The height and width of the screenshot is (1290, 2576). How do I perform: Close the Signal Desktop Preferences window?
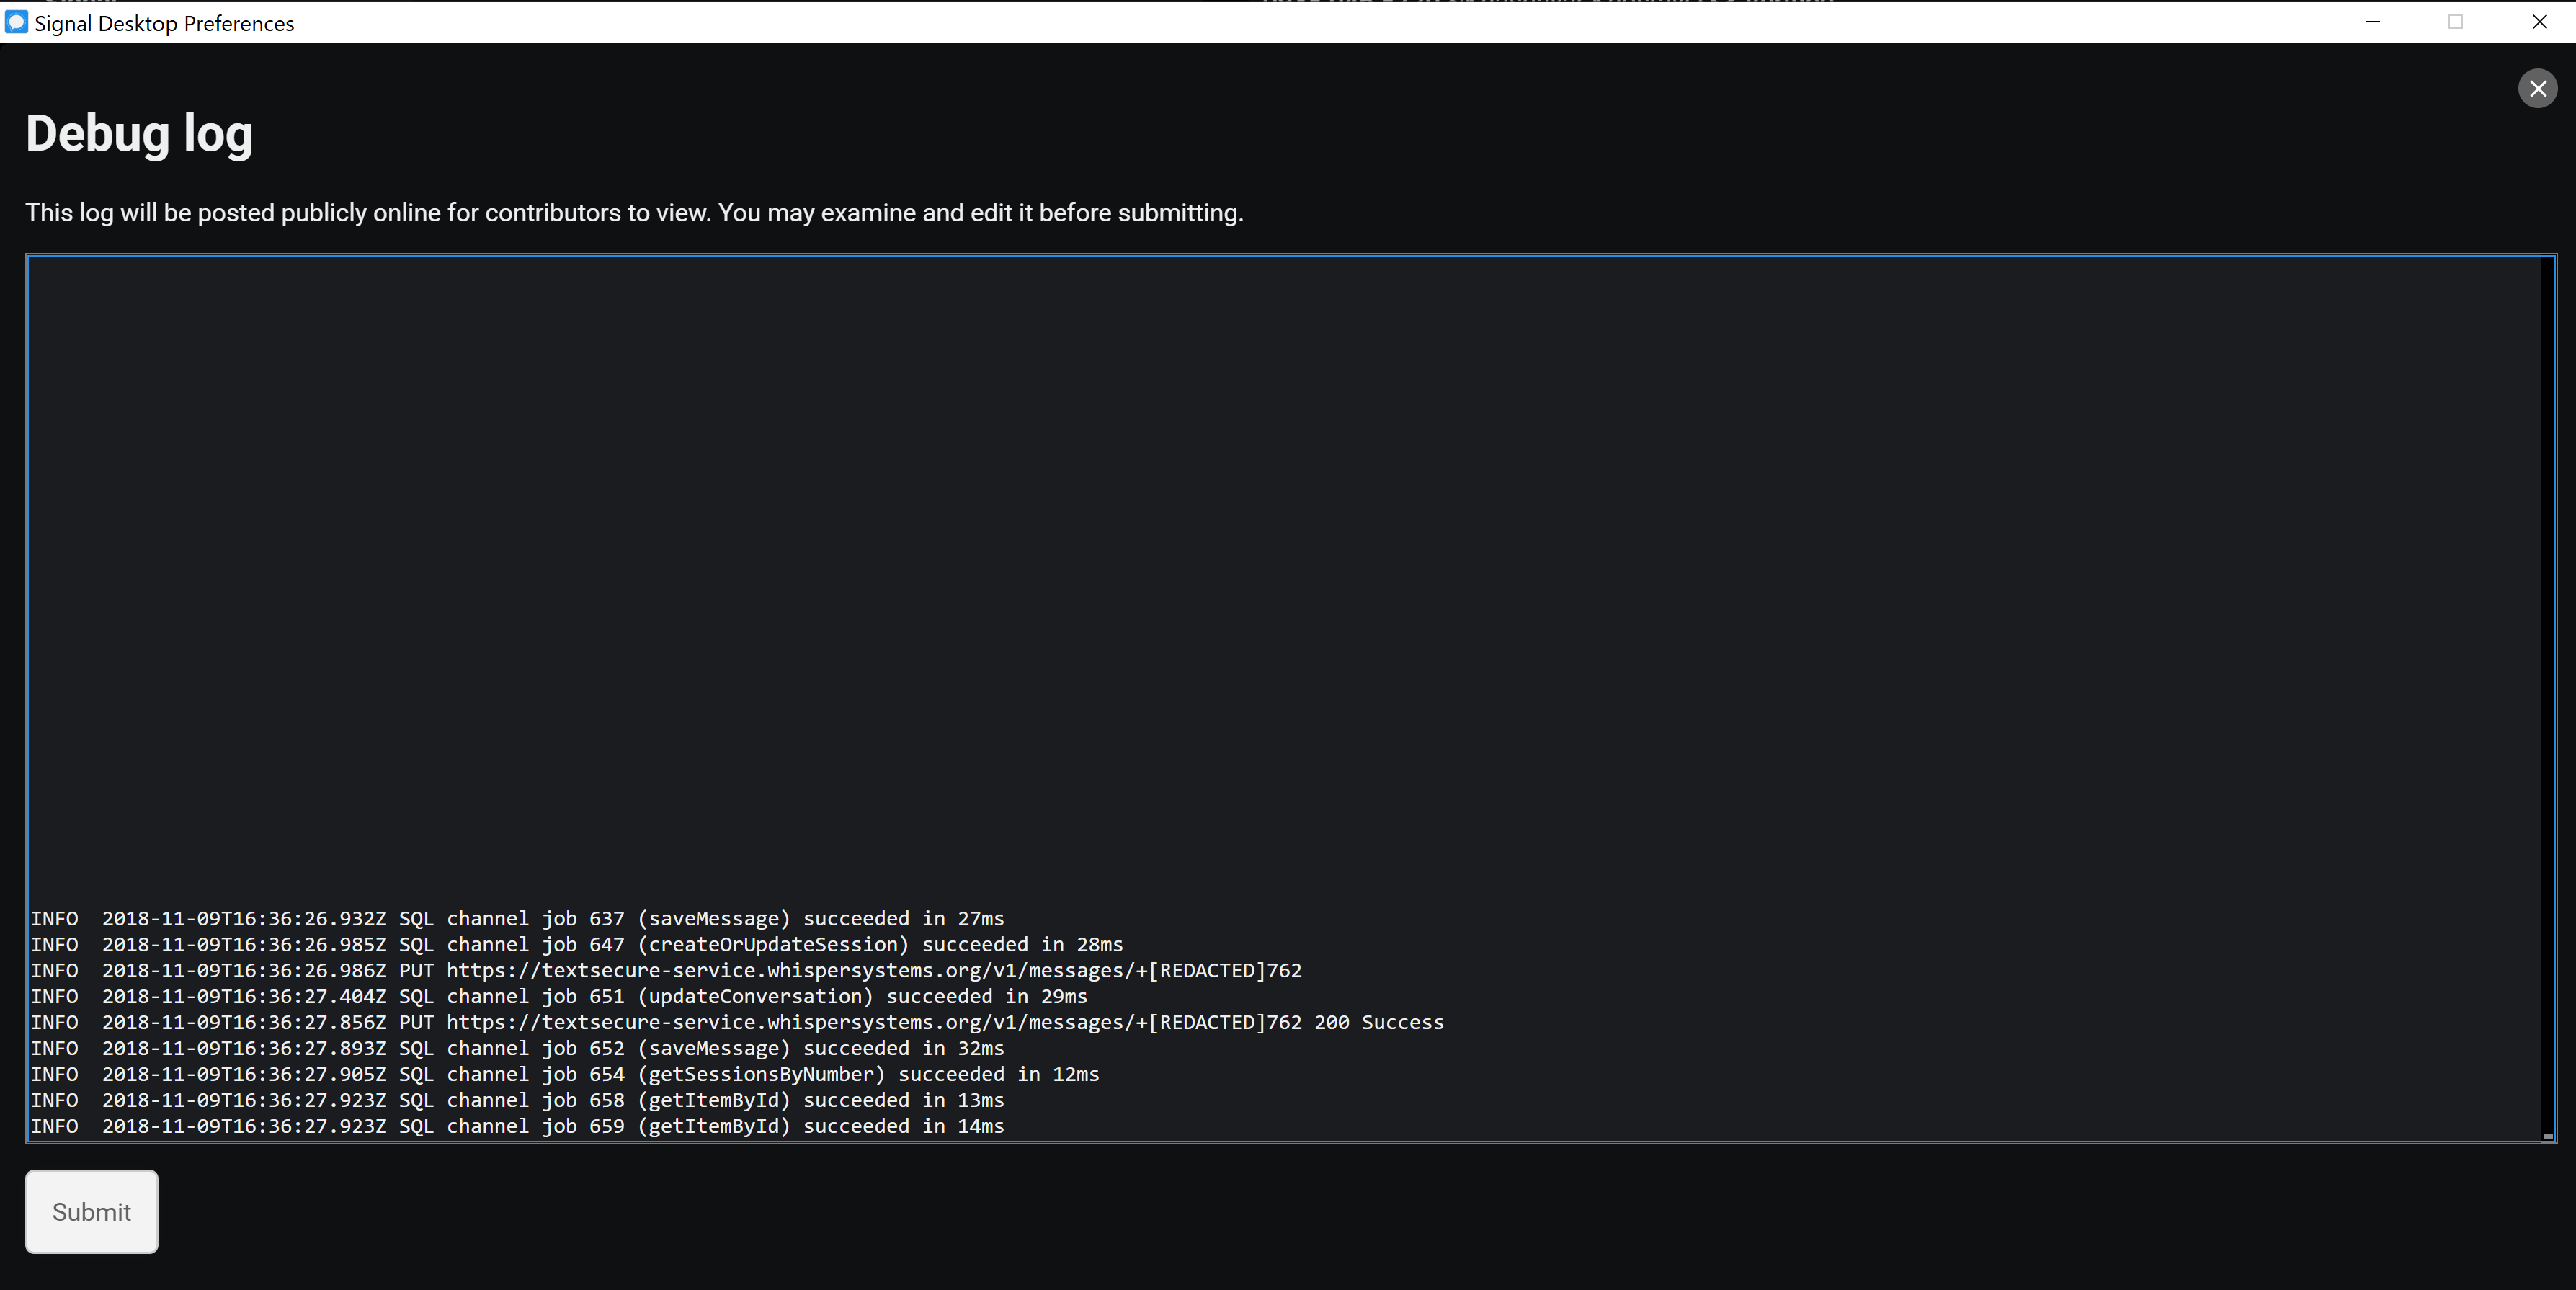pos(2540,22)
